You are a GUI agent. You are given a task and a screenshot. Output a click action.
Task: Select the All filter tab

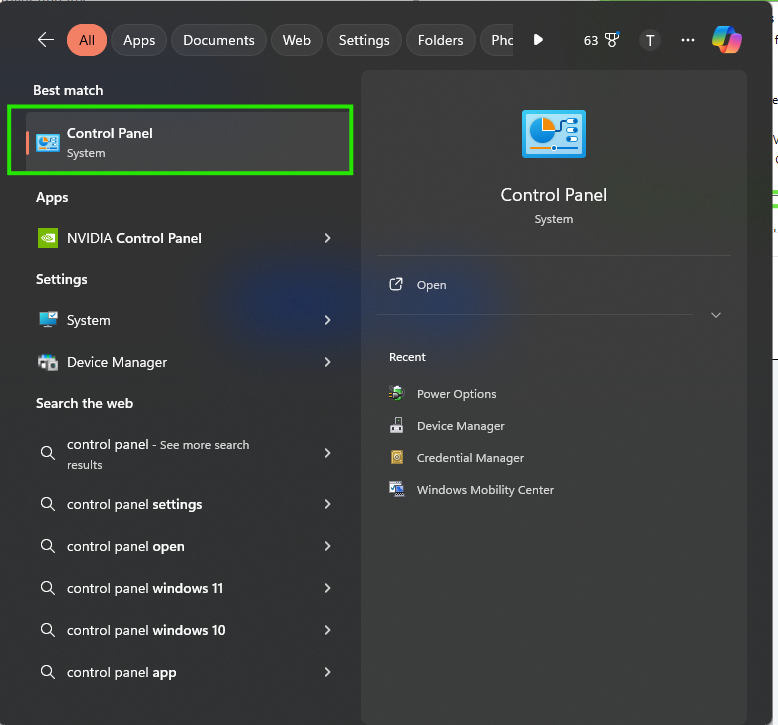click(x=87, y=40)
